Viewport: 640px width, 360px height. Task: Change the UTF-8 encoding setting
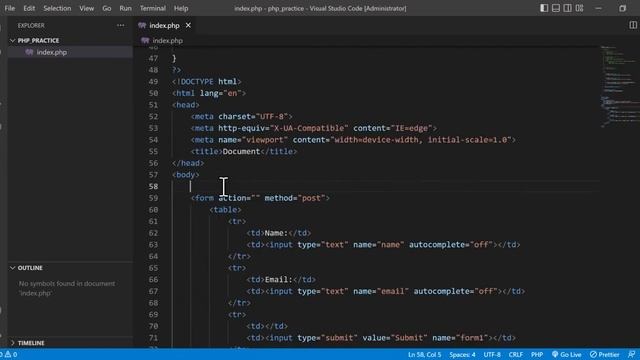click(492, 354)
